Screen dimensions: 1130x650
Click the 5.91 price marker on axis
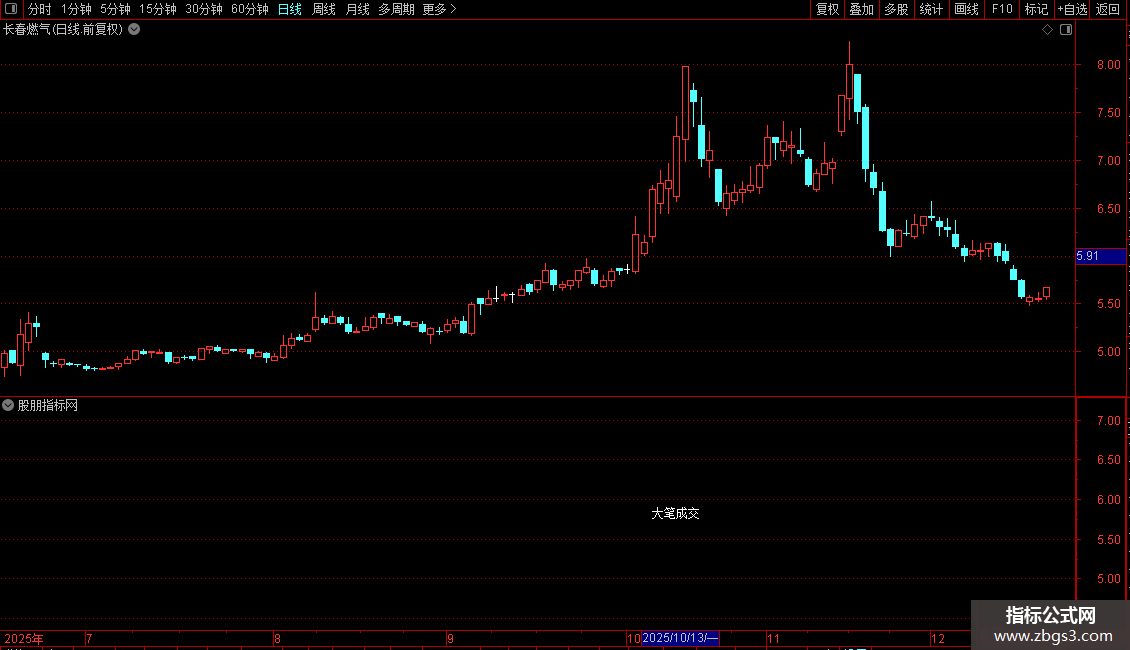(x=1100, y=256)
